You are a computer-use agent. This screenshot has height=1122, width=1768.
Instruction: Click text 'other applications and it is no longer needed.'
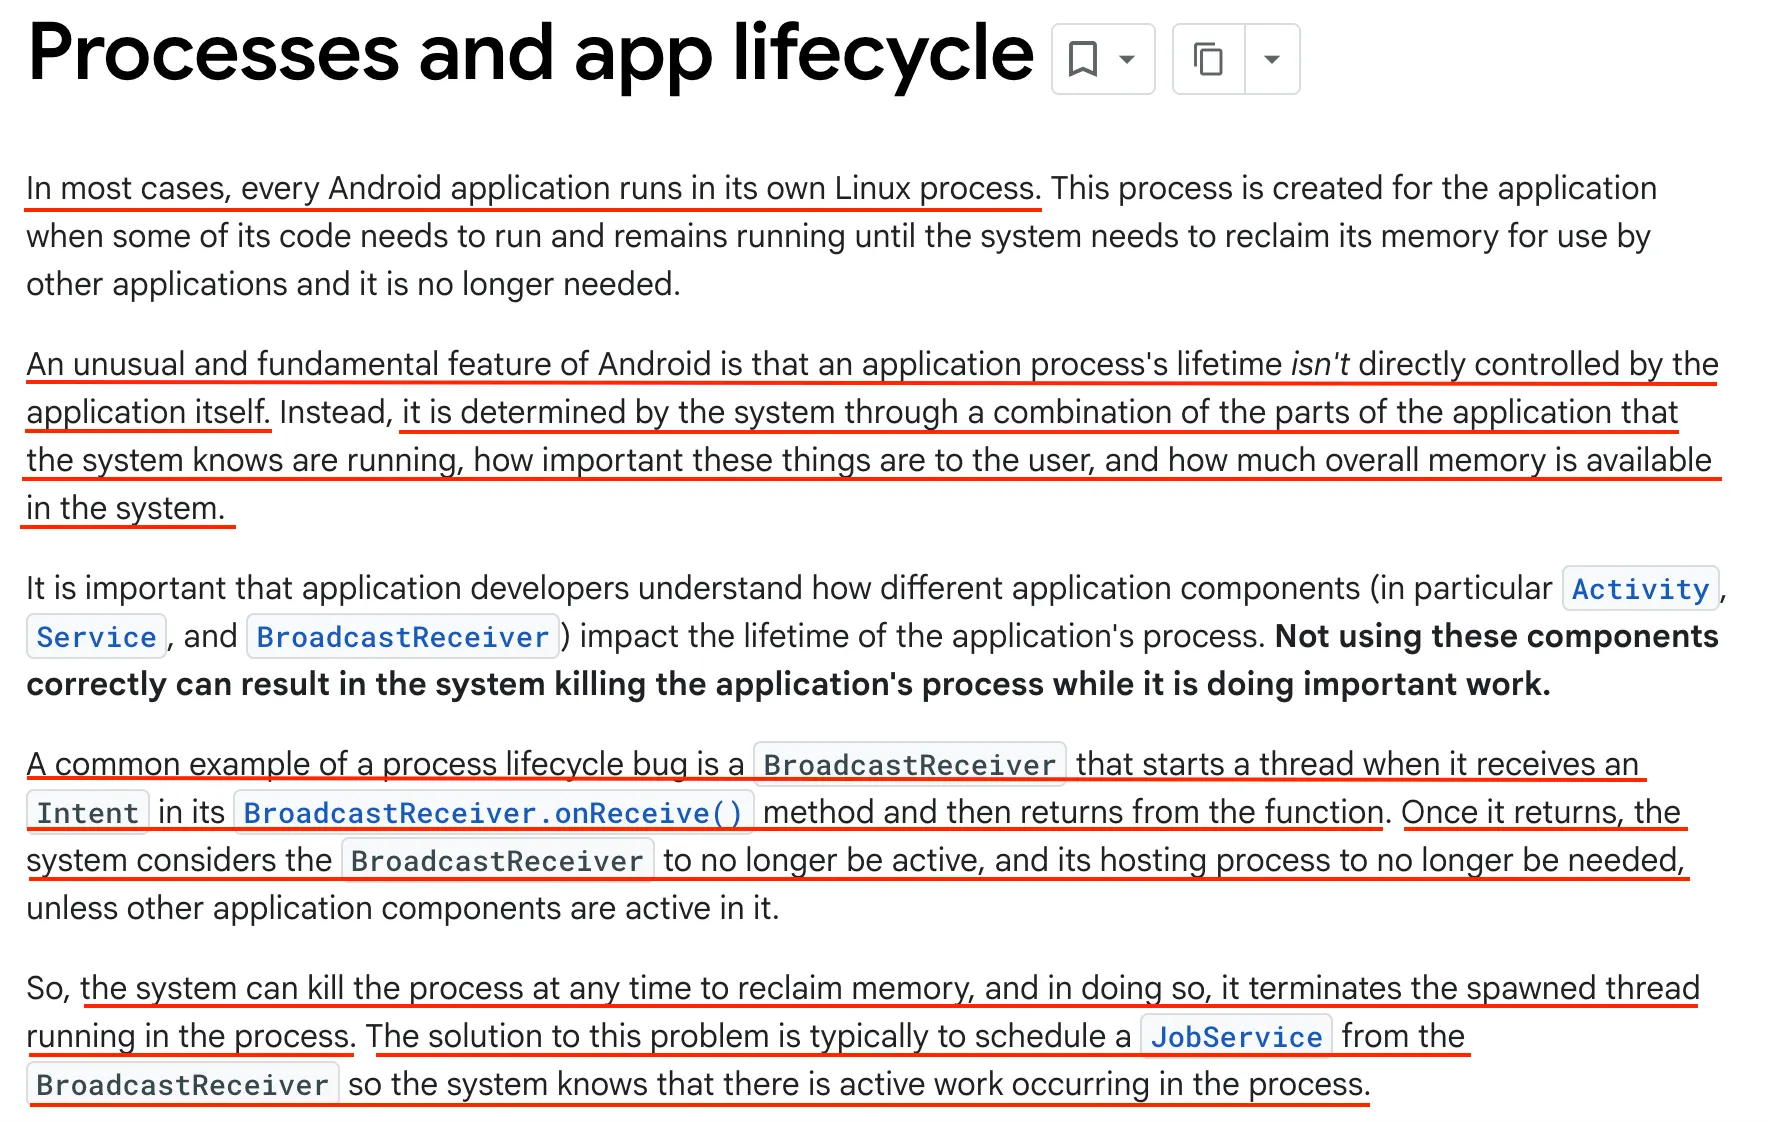353,284
